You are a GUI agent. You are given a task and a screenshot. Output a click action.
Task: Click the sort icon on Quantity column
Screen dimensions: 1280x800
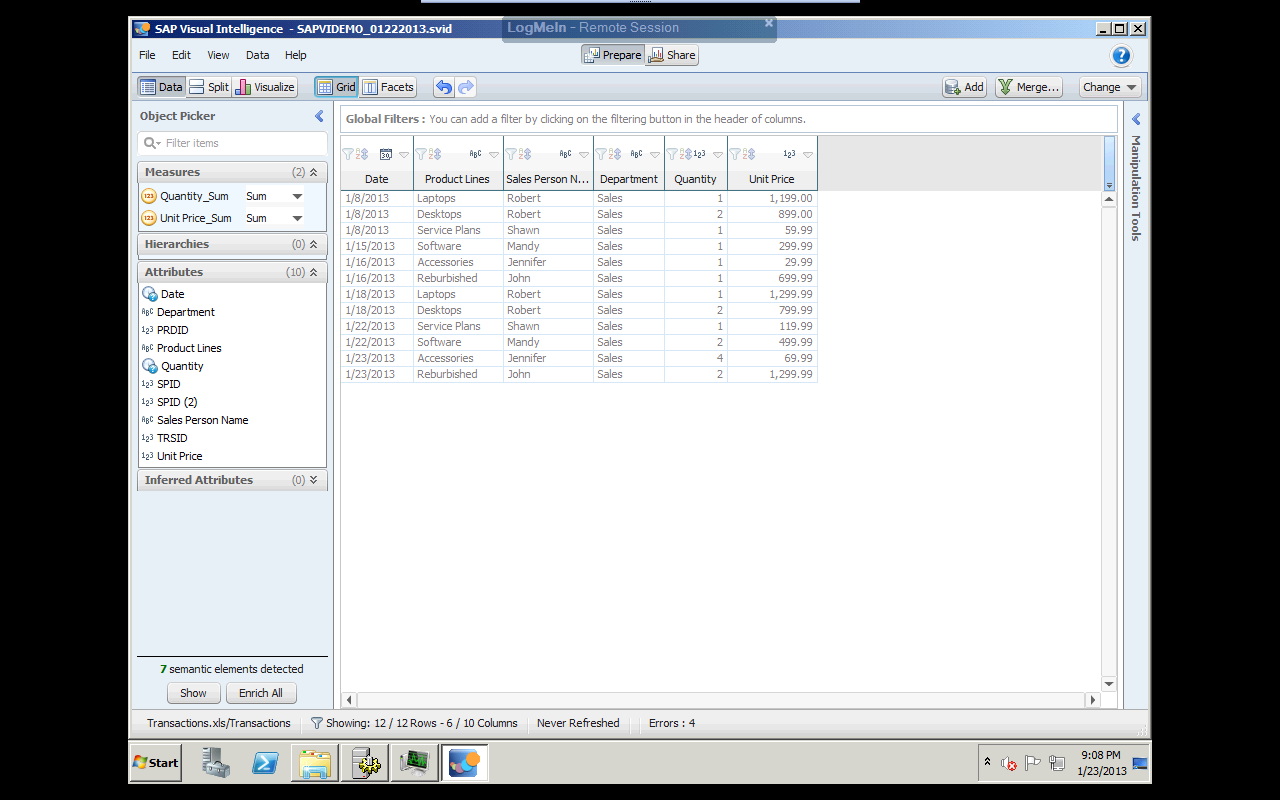[685, 154]
